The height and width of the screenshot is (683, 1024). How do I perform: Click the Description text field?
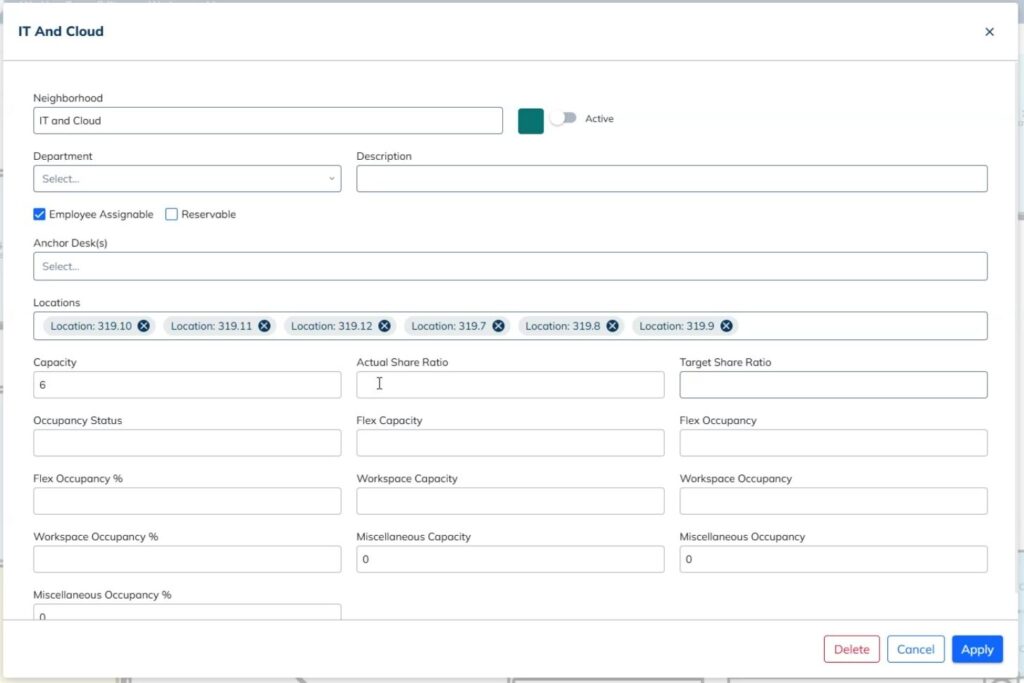[x=671, y=179]
